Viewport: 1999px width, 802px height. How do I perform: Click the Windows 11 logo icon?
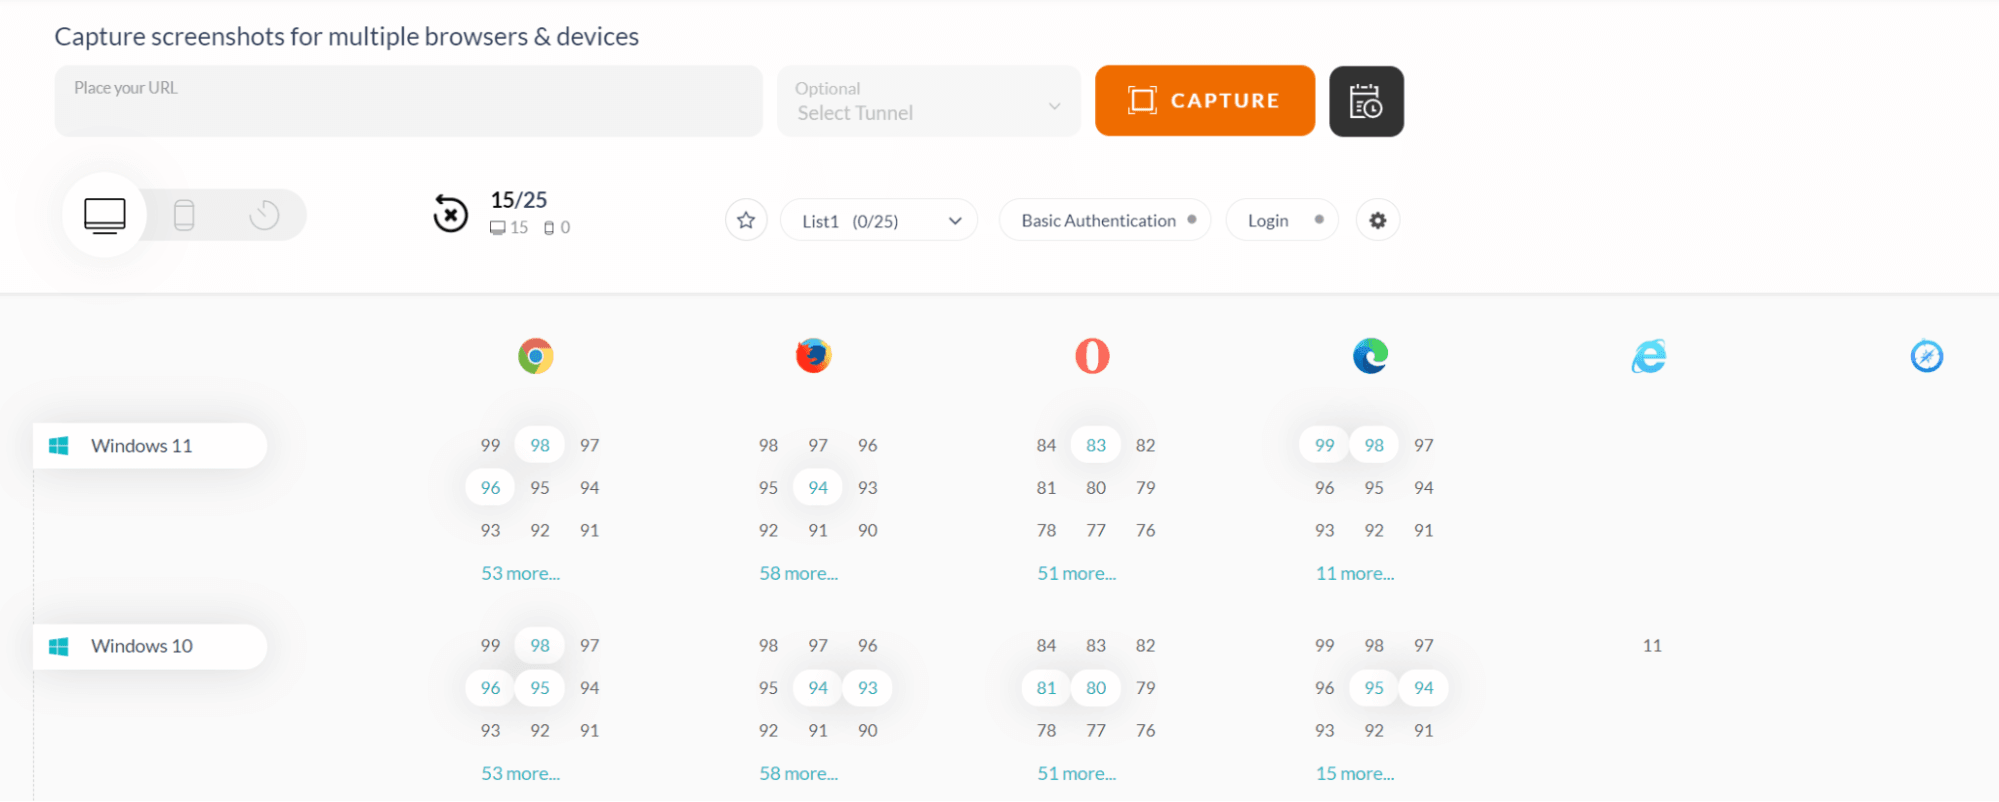click(x=59, y=446)
